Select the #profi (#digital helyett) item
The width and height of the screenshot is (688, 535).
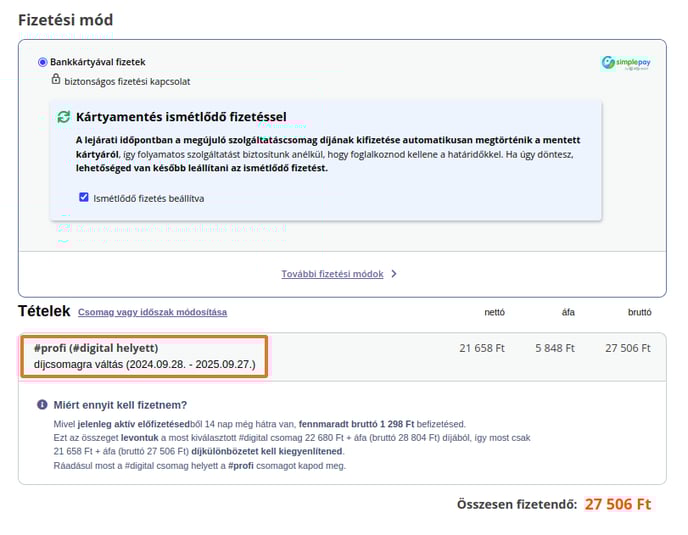tap(144, 356)
